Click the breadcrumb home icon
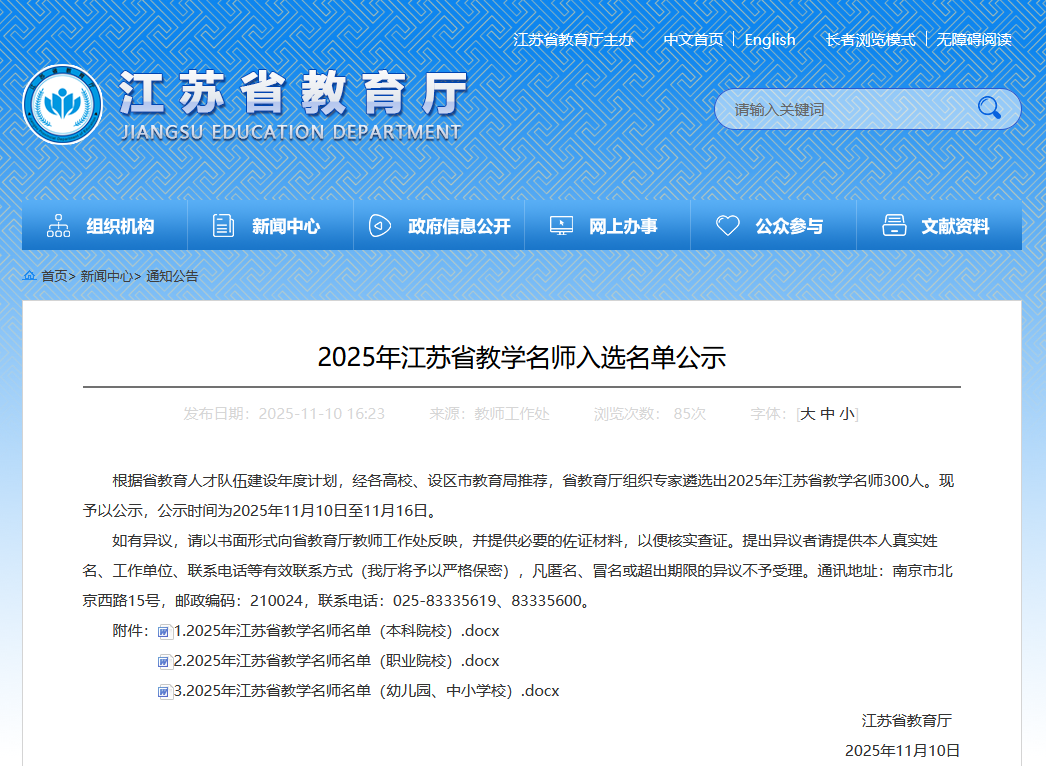The image size is (1046, 766). point(30,276)
